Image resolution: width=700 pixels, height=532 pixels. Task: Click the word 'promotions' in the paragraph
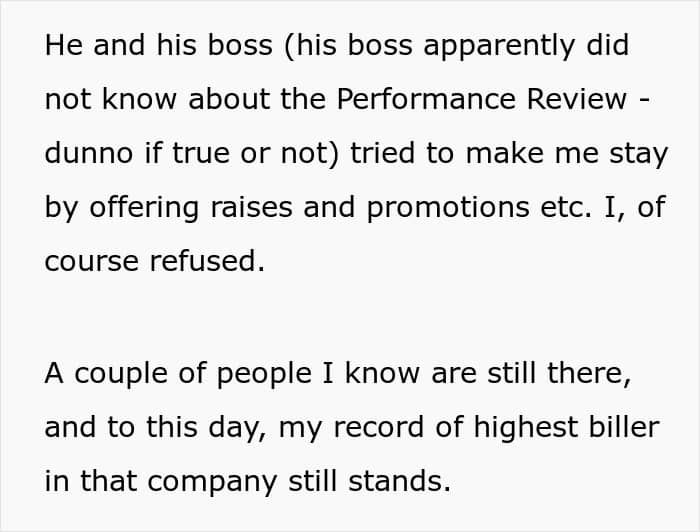448,210
